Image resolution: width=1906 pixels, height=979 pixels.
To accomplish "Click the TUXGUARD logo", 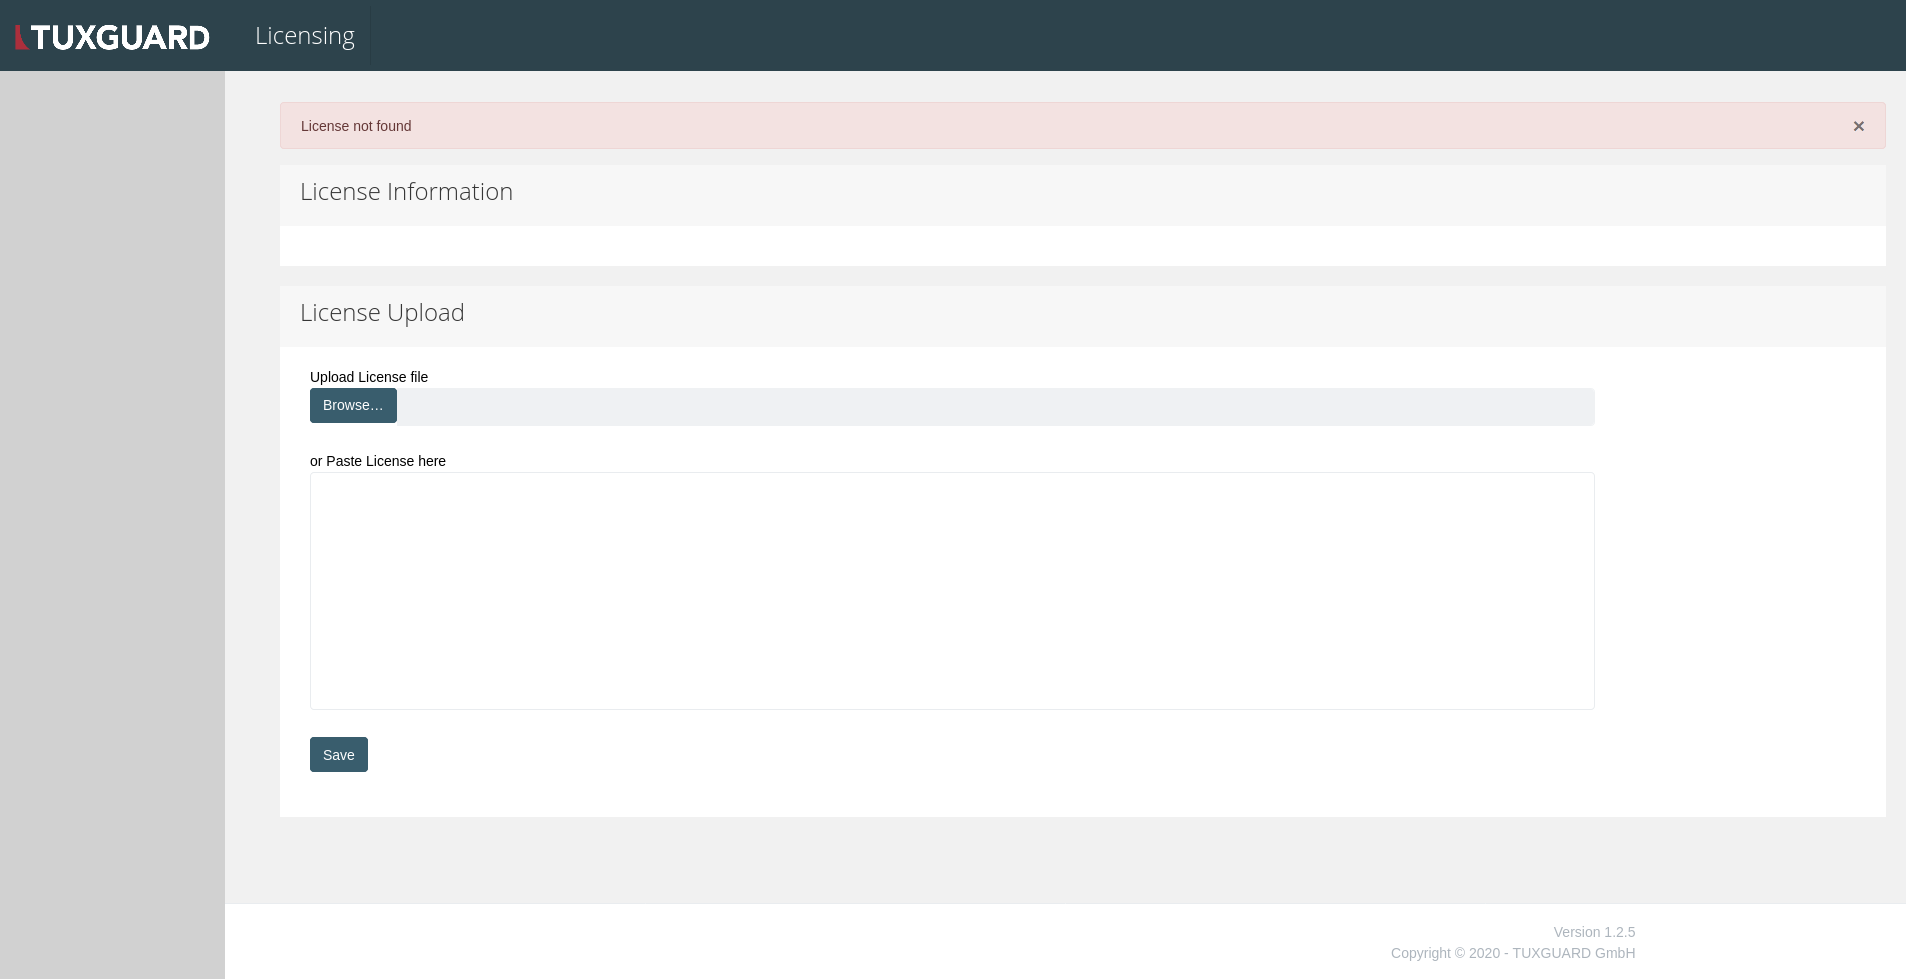I will click(x=112, y=35).
